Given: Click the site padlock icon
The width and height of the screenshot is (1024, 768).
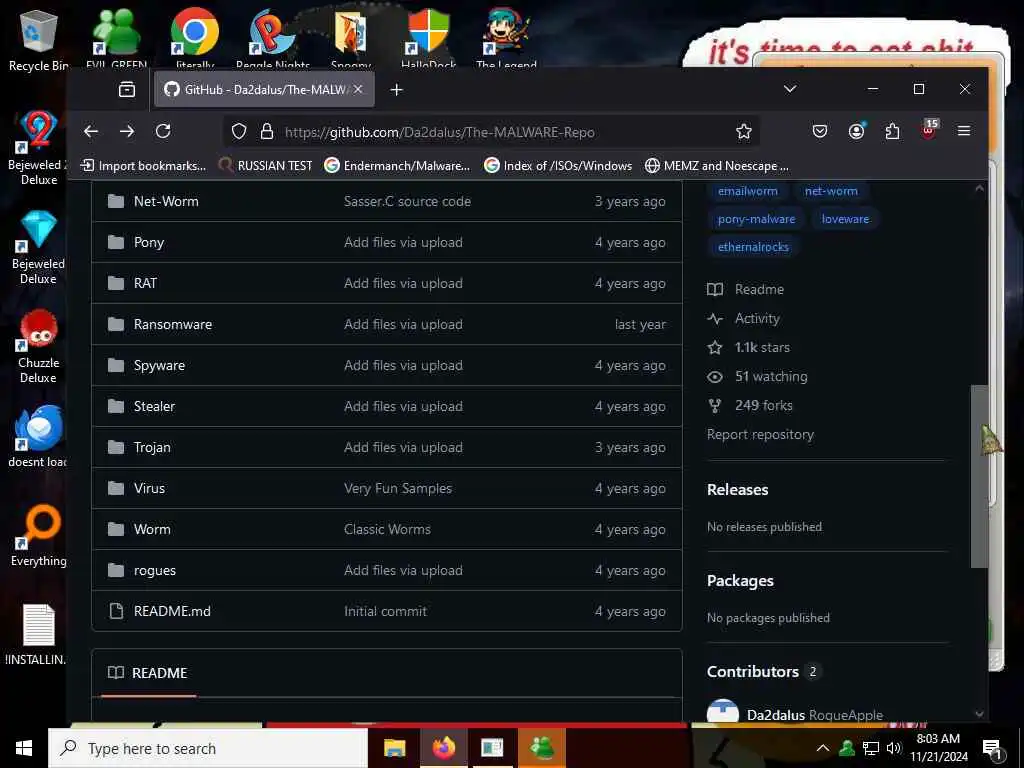Looking at the screenshot, I should tap(266, 131).
